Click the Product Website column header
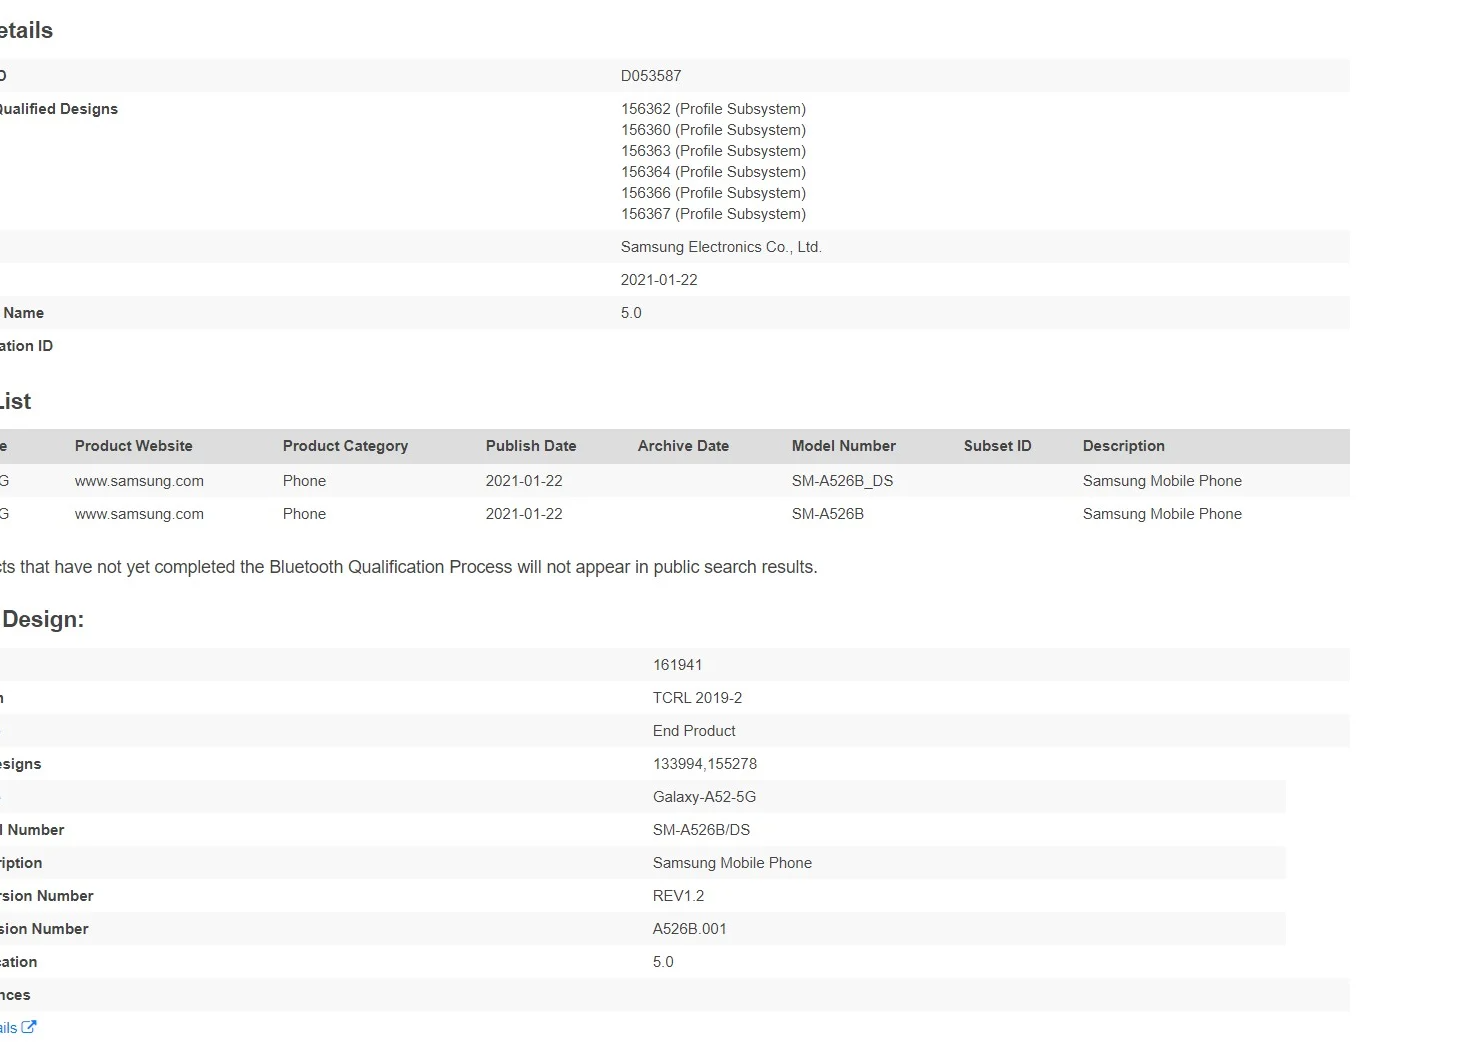Screen dimensions: 1482x1046 134,446
